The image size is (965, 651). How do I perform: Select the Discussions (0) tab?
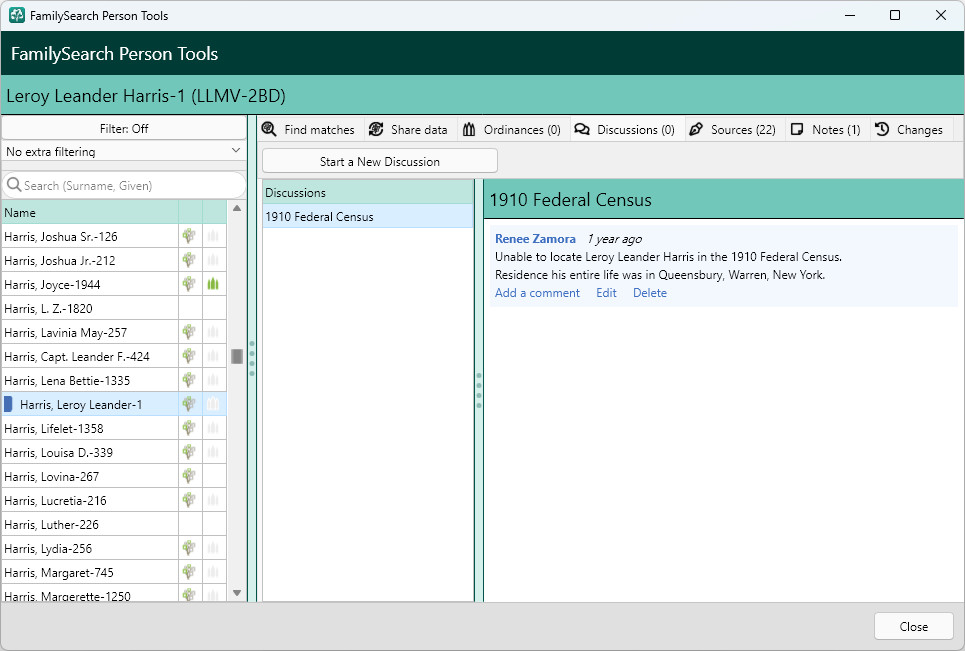click(x=625, y=129)
